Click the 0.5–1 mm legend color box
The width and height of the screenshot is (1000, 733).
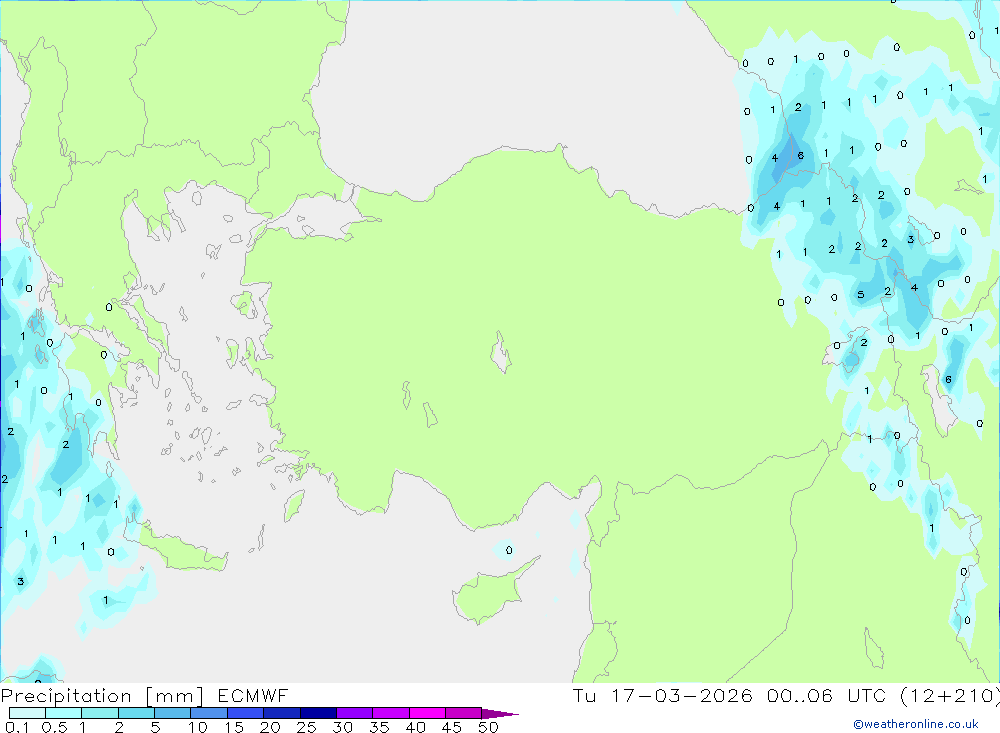pyautogui.click(x=64, y=713)
